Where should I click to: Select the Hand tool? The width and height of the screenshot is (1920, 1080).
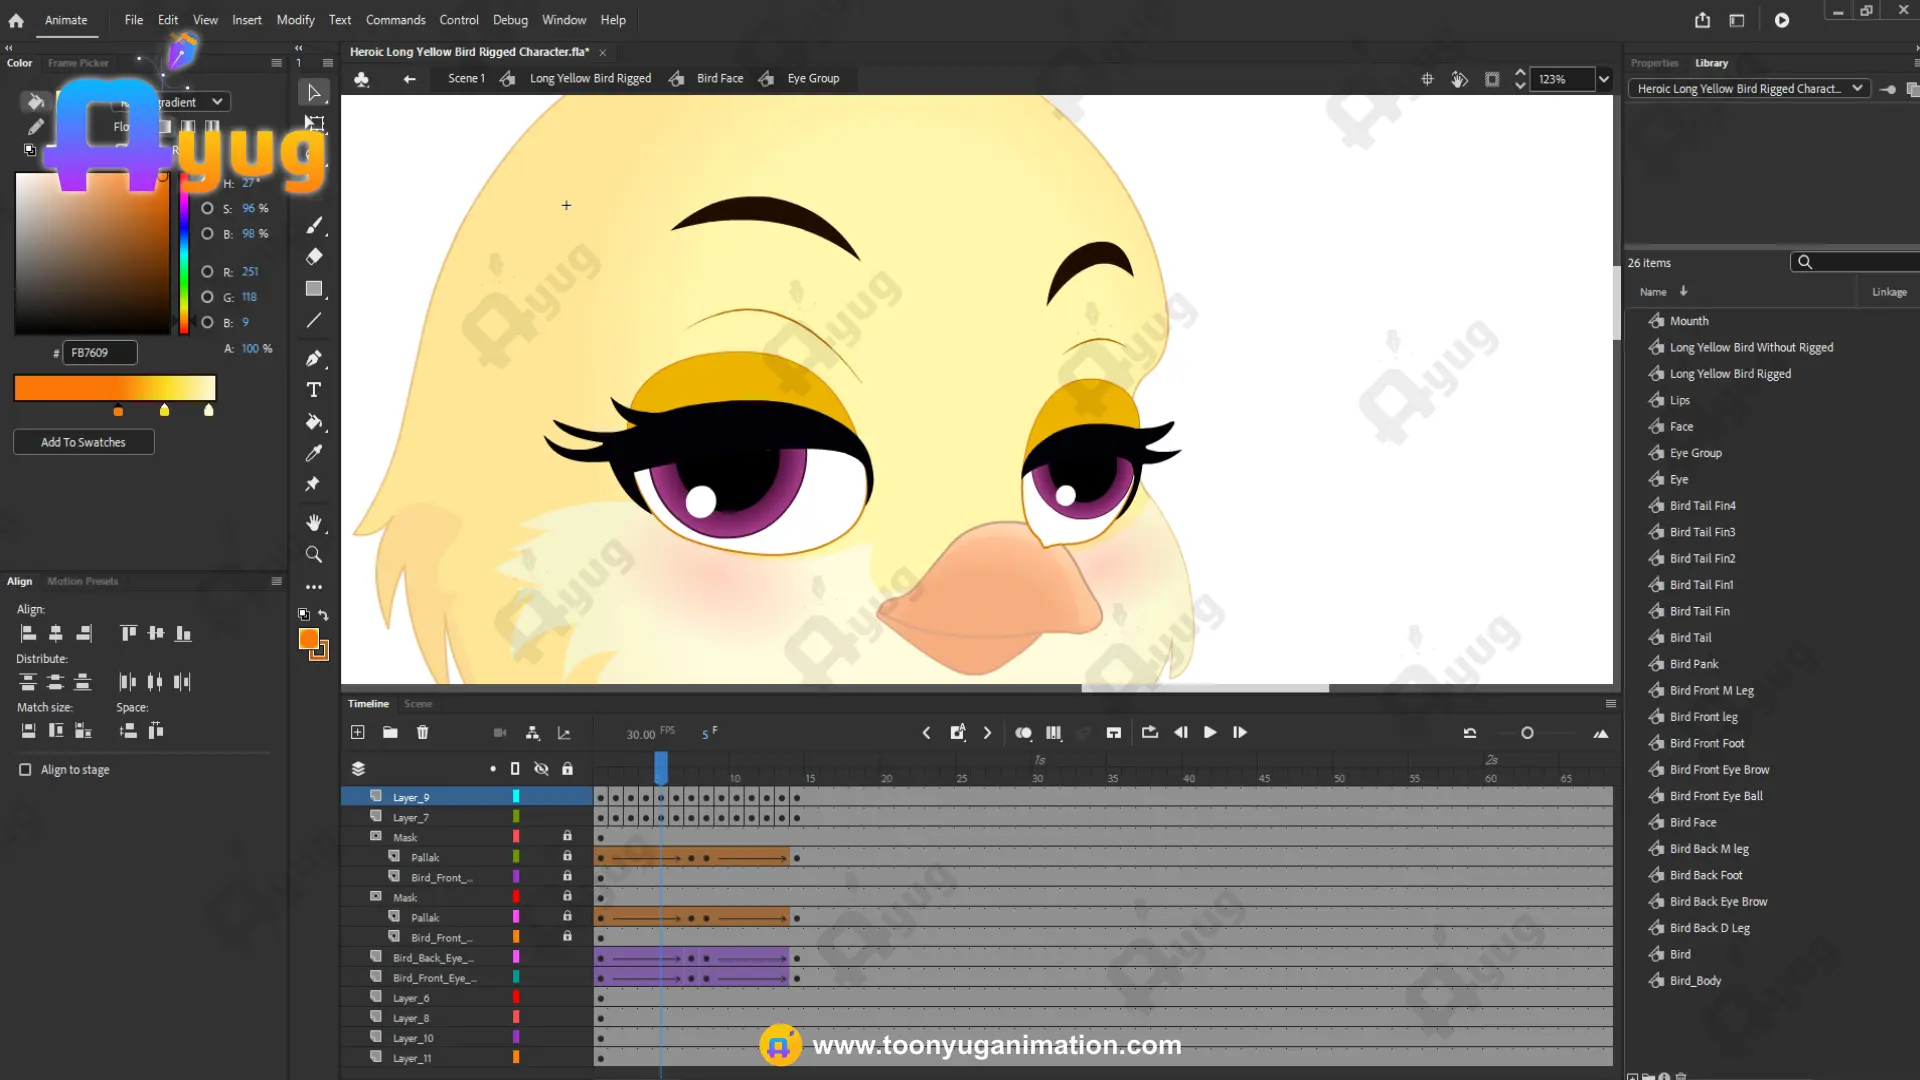click(x=314, y=523)
